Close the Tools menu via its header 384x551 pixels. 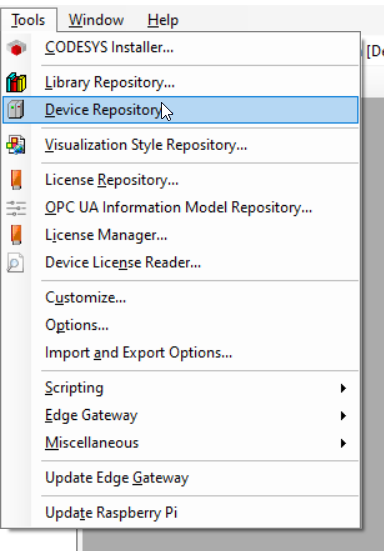click(28, 20)
